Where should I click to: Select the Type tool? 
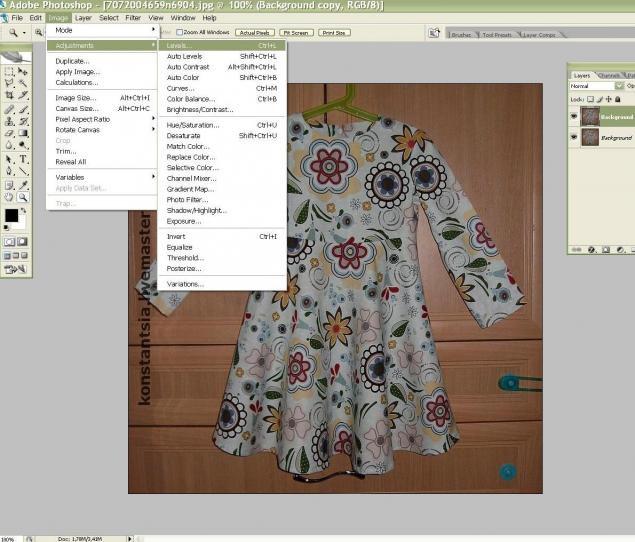[x=23, y=159]
